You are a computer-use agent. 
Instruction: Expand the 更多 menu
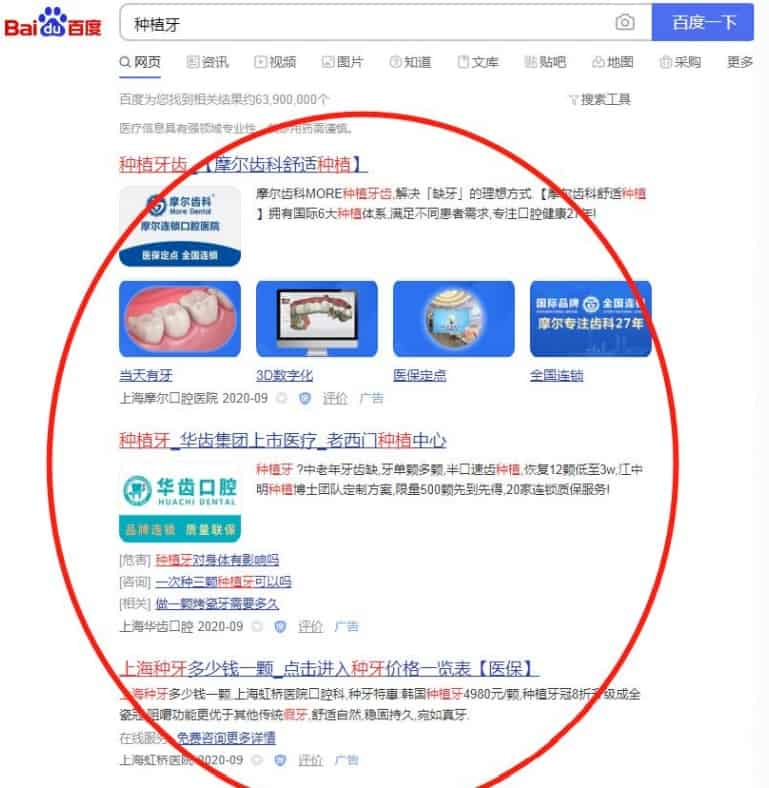click(740, 62)
